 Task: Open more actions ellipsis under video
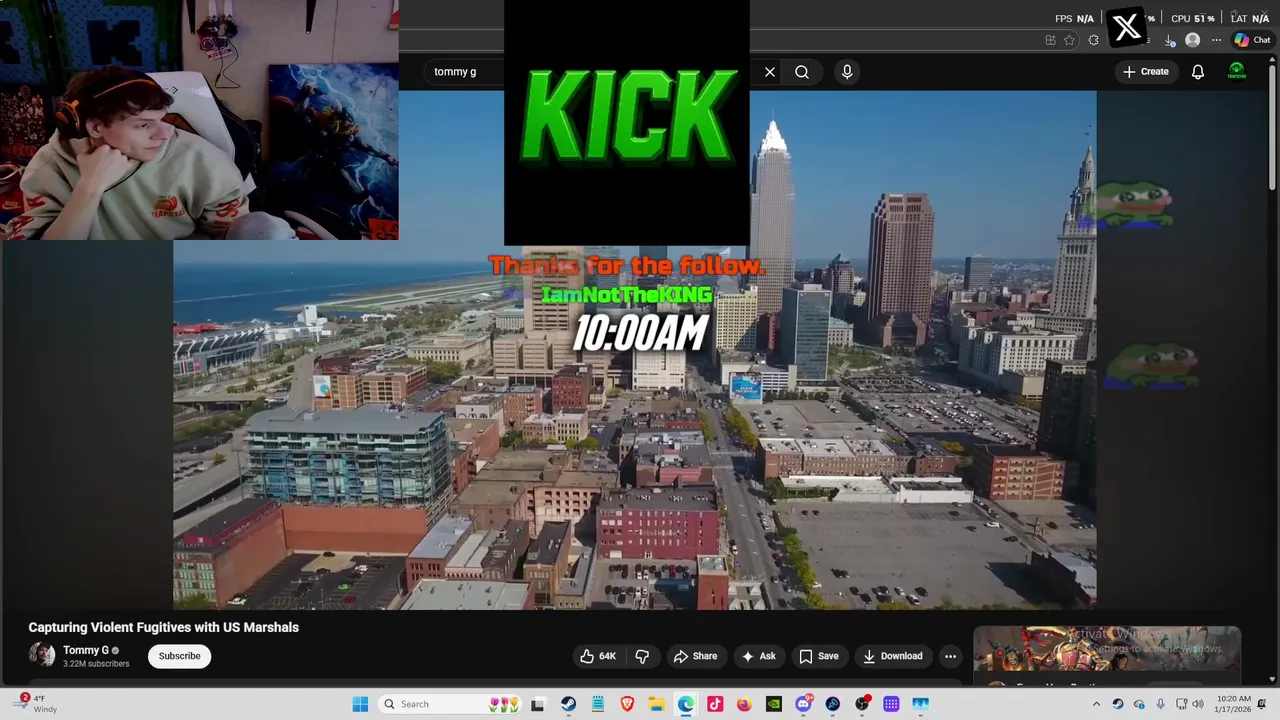[951, 656]
